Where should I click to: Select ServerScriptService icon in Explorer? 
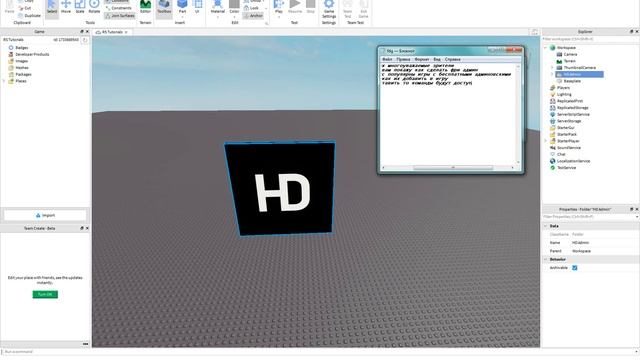point(553,114)
